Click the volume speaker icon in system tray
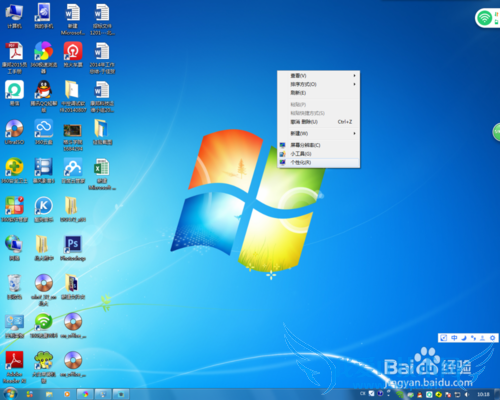 [467, 394]
